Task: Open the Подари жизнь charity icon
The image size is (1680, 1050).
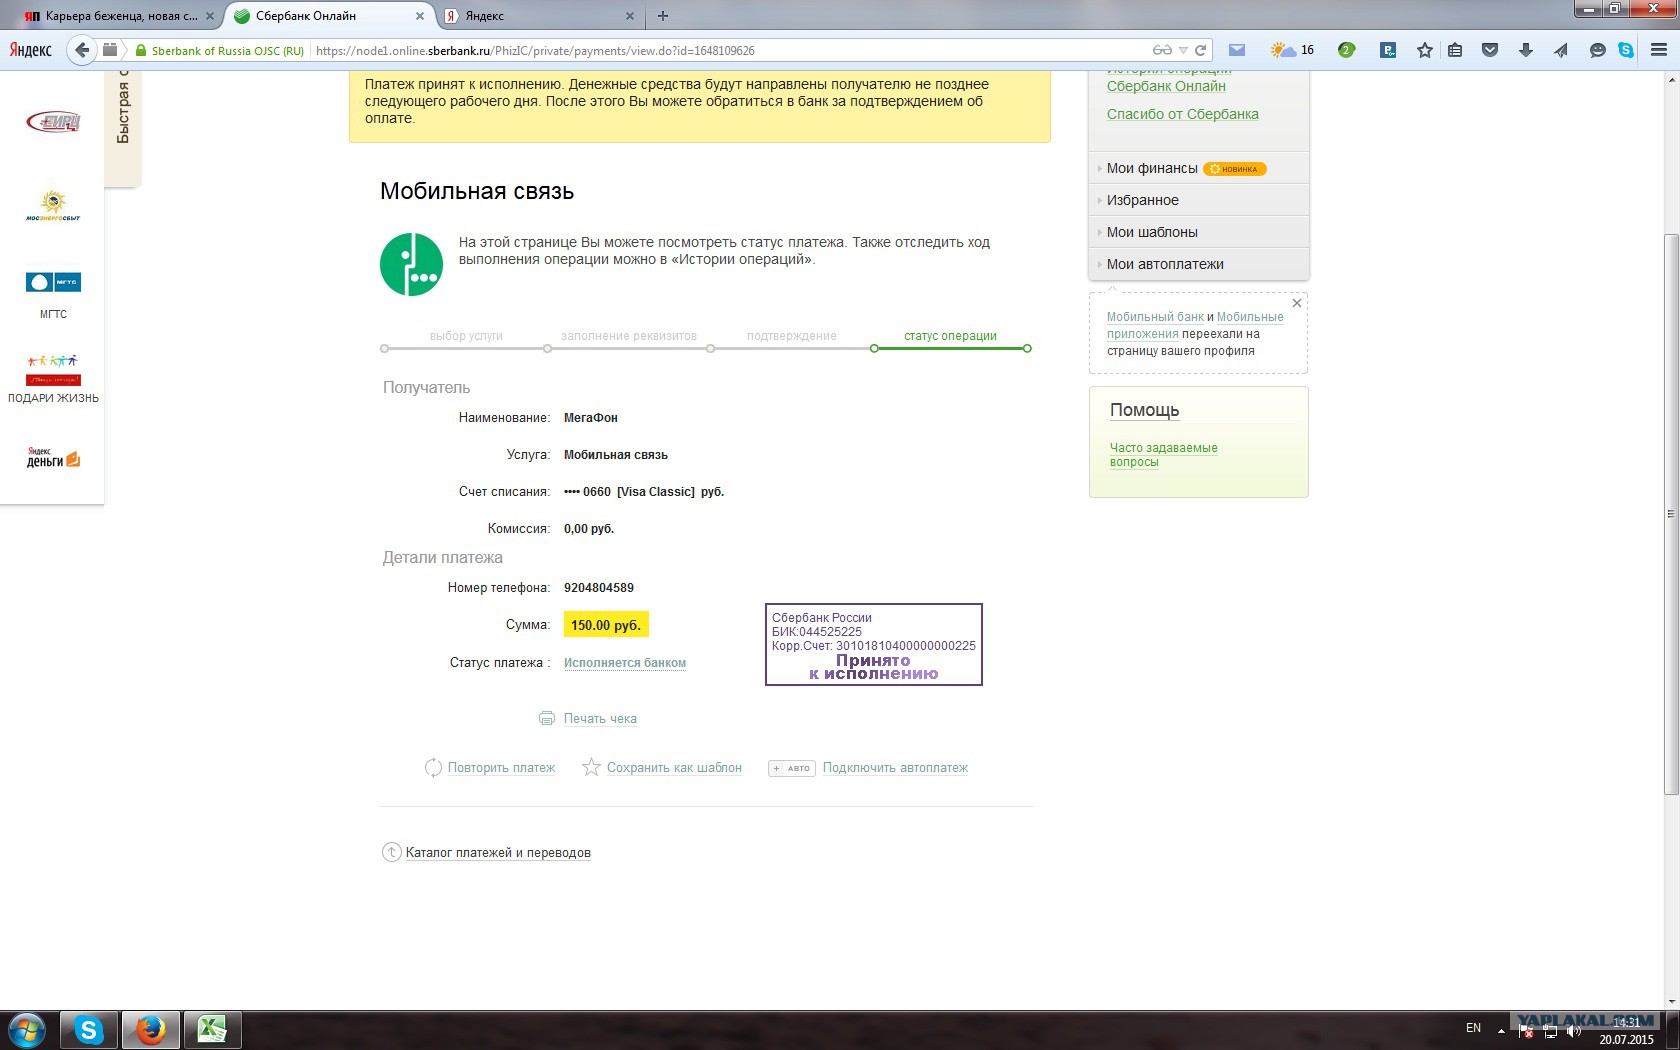Action: tap(53, 370)
